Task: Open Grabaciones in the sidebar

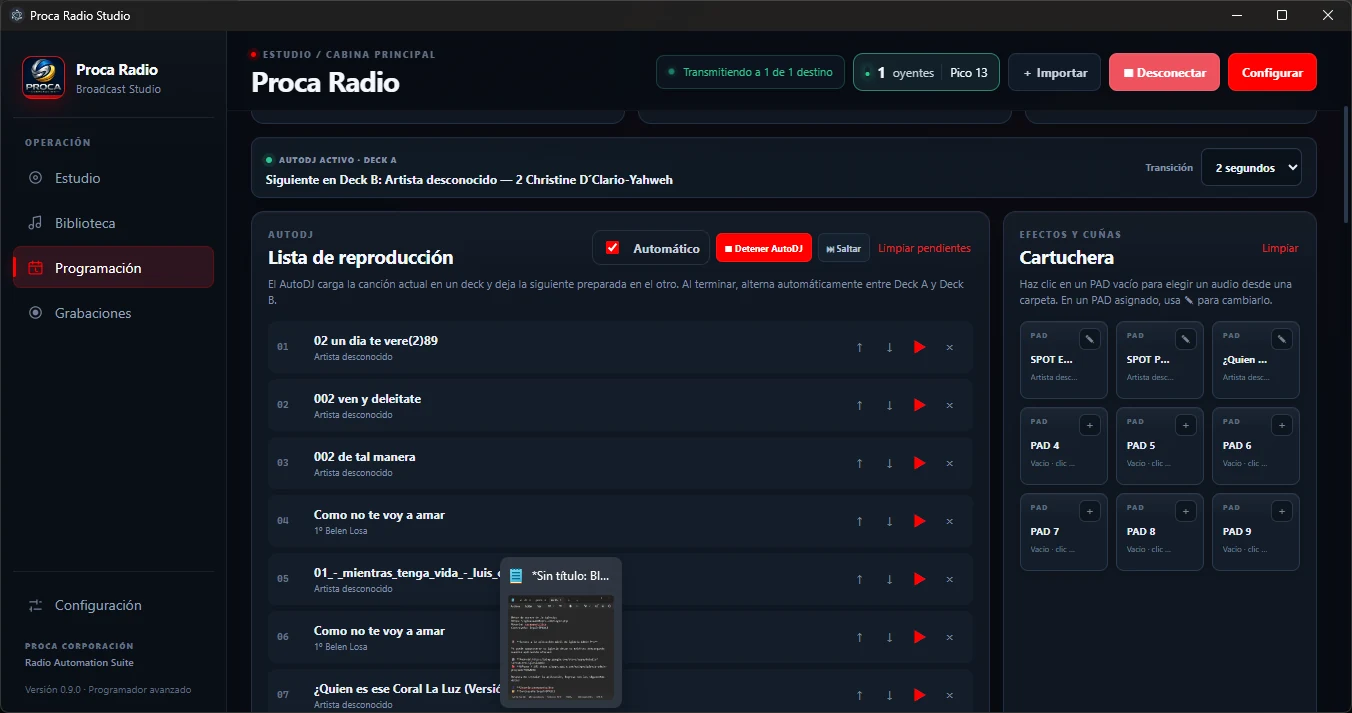Action: 113,313
